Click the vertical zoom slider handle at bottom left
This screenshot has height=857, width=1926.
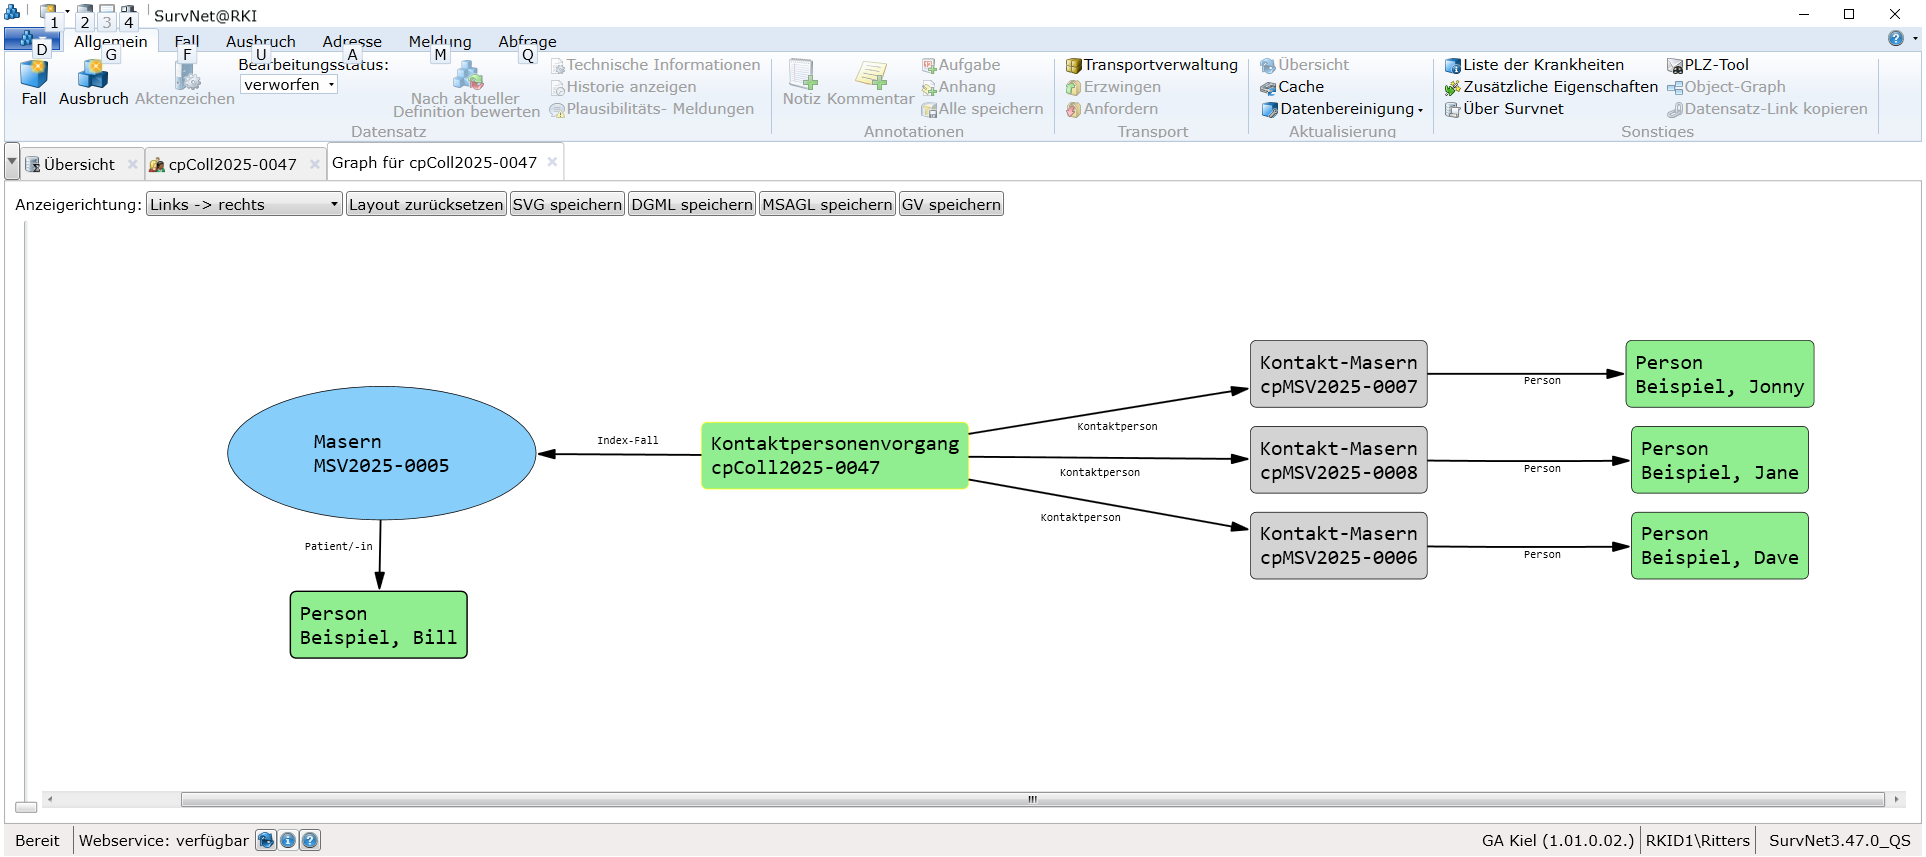tap(26, 807)
